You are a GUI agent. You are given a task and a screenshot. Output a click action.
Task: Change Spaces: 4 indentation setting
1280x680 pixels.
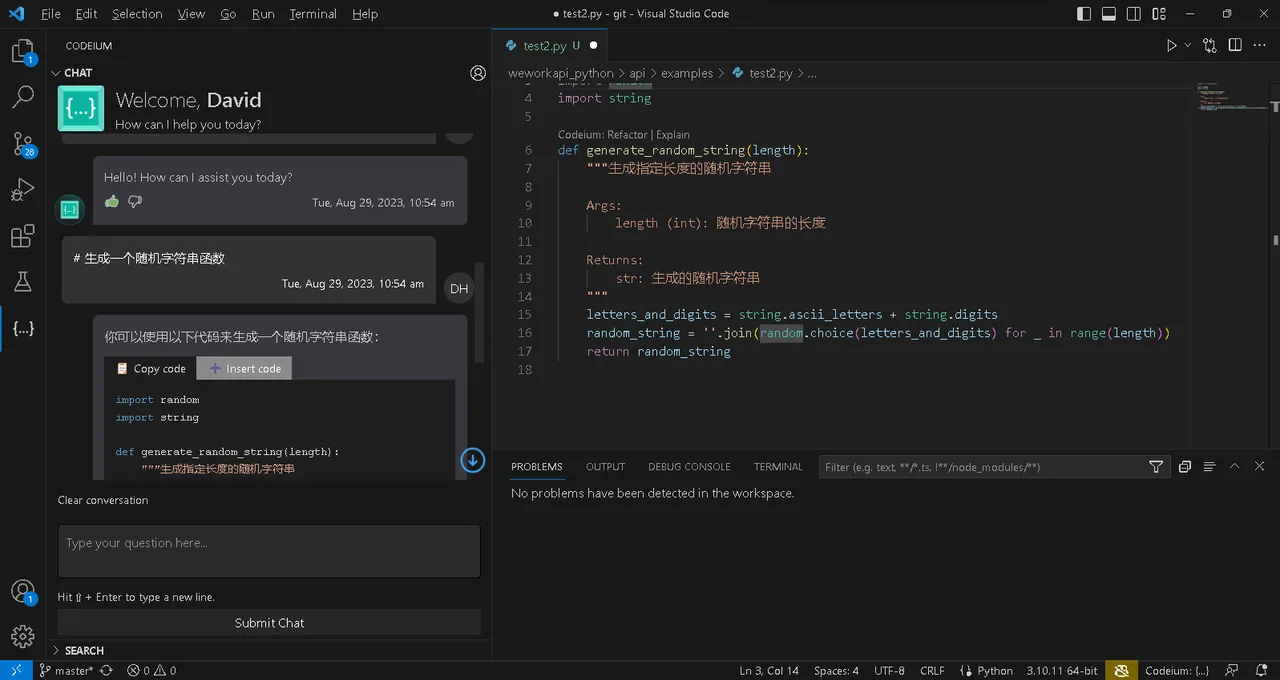click(836, 671)
